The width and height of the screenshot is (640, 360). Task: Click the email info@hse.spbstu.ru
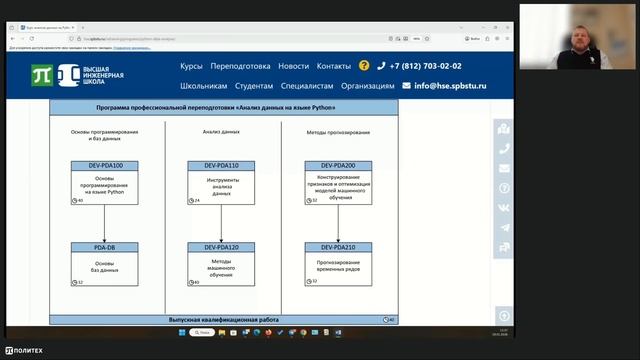click(x=450, y=86)
